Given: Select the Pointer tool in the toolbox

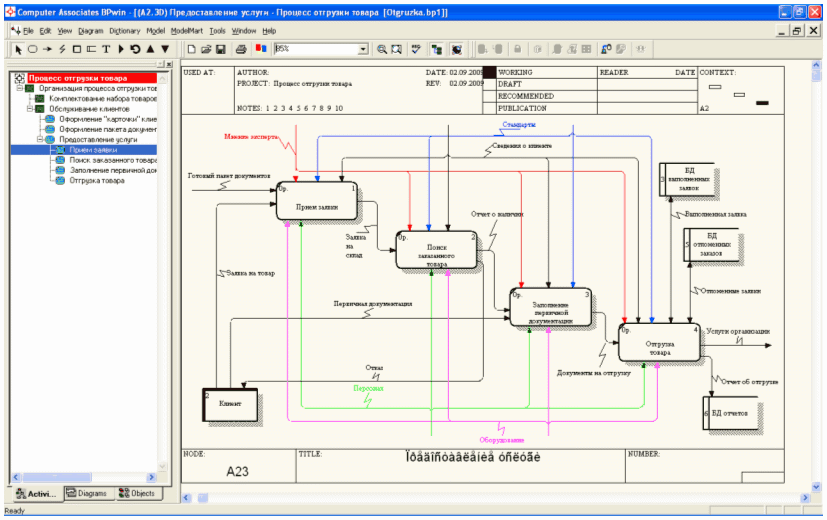Looking at the screenshot, I should coord(17,48).
